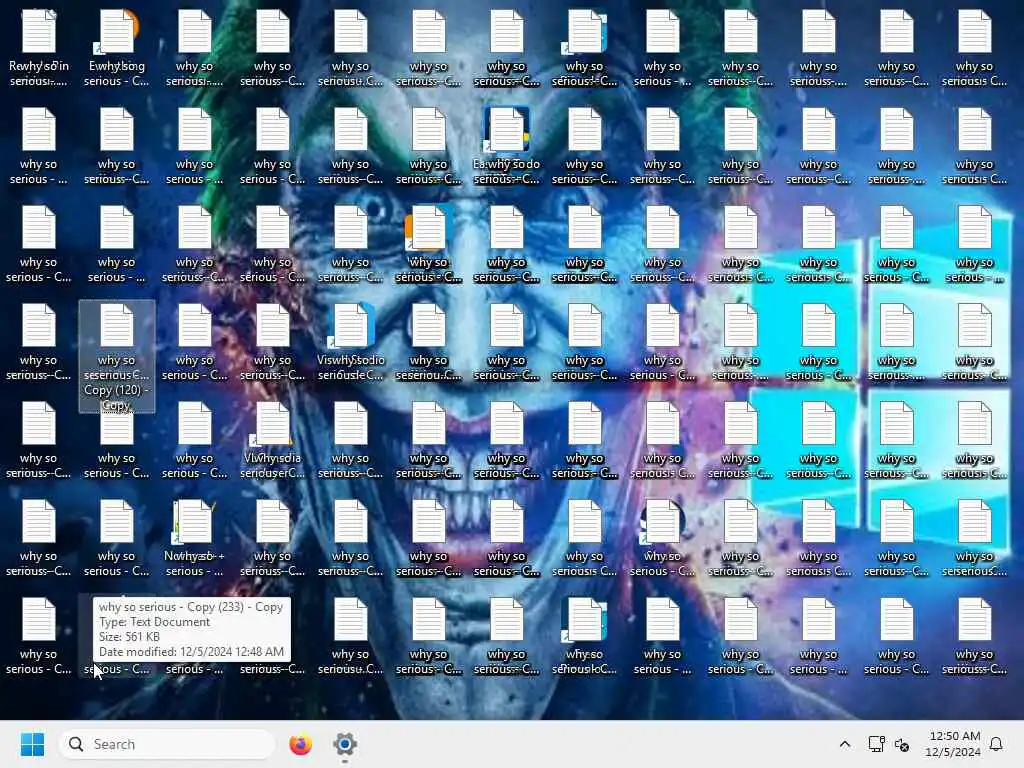Open the Windows Start menu
The width and height of the screenshot is (1024, 768).
coord(32,744)
